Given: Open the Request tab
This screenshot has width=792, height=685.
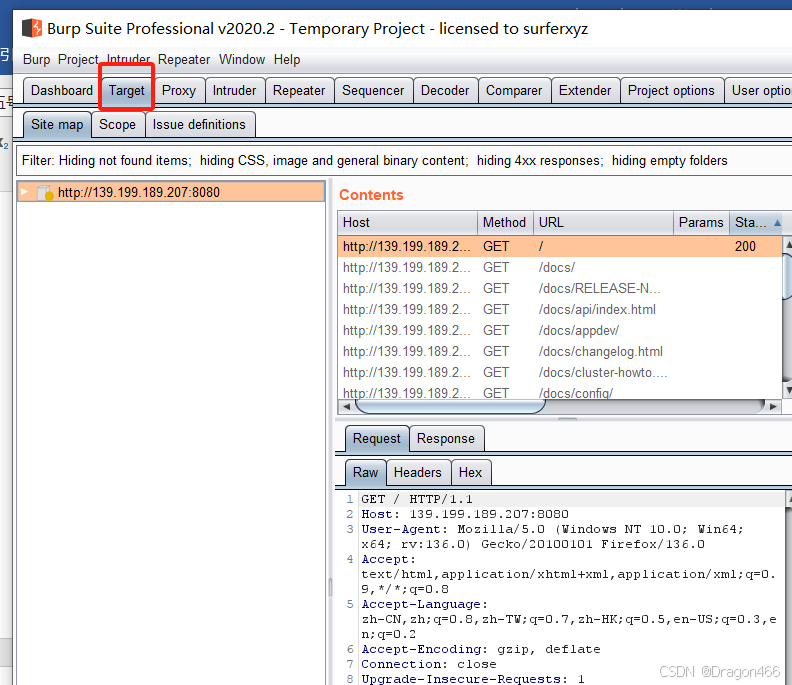Looking at the screenshot, I should point(377,438).
